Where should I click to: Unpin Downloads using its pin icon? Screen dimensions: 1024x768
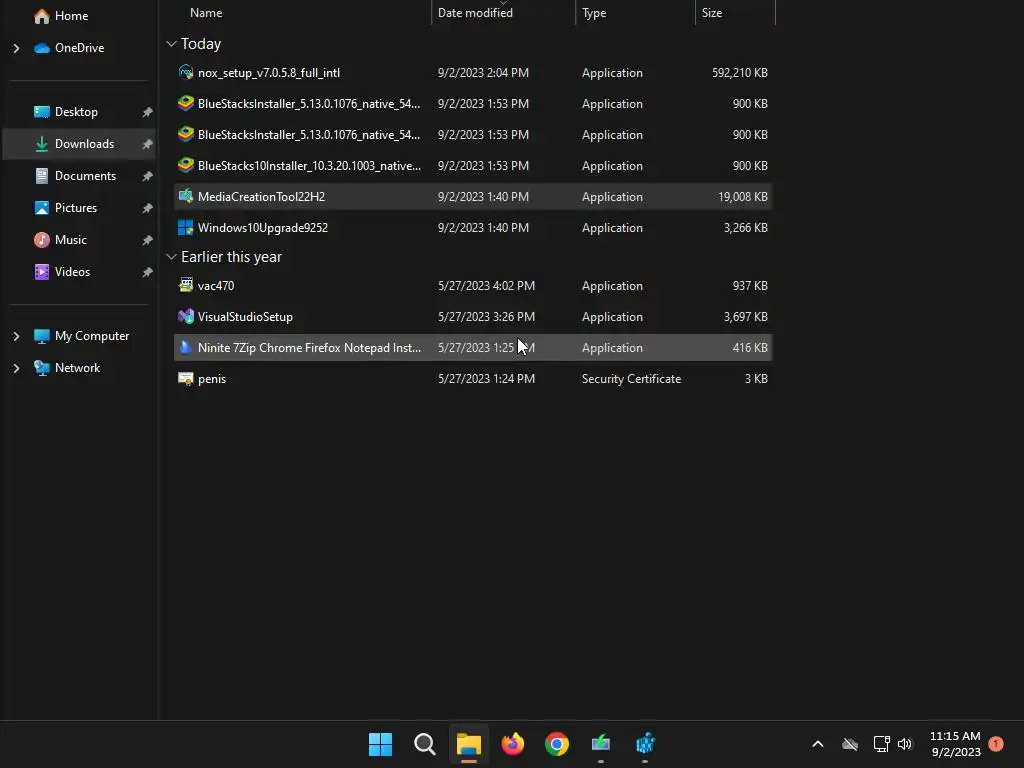[x=147, y=144]
